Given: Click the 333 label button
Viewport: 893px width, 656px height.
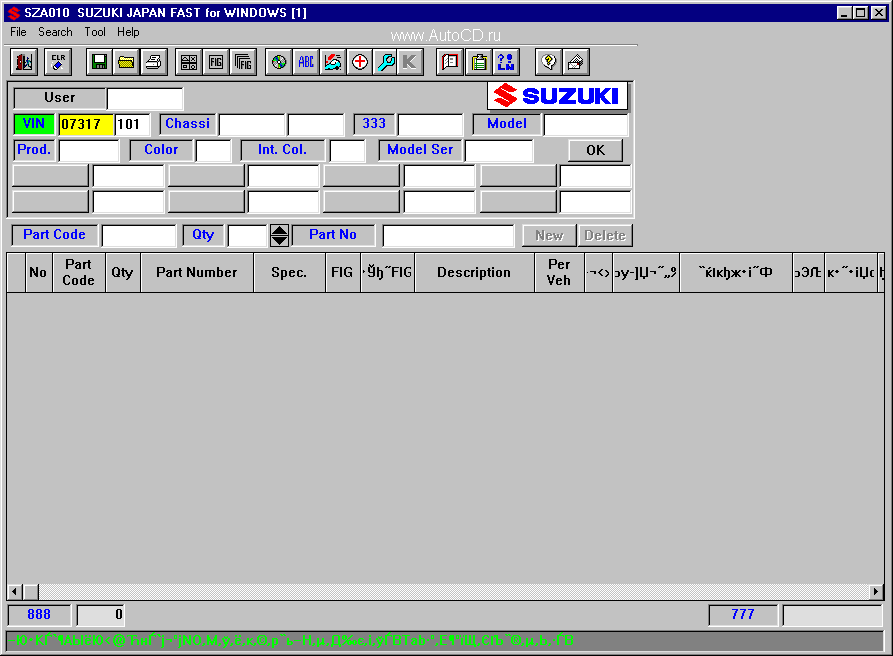Looking at the screenshot, I should point(374,124).
